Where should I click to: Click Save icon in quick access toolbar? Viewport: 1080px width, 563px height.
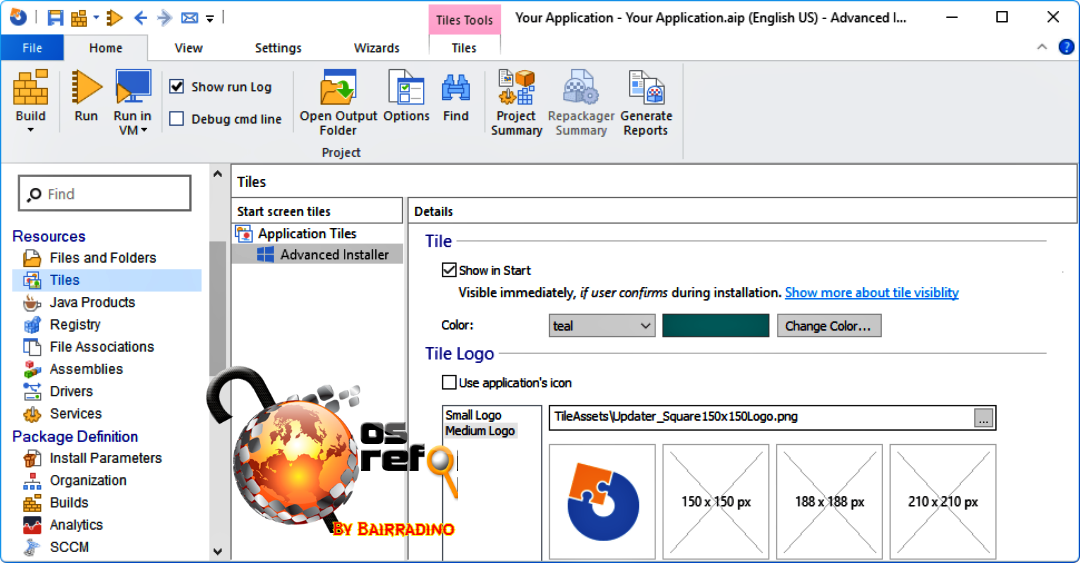(55, 18)
